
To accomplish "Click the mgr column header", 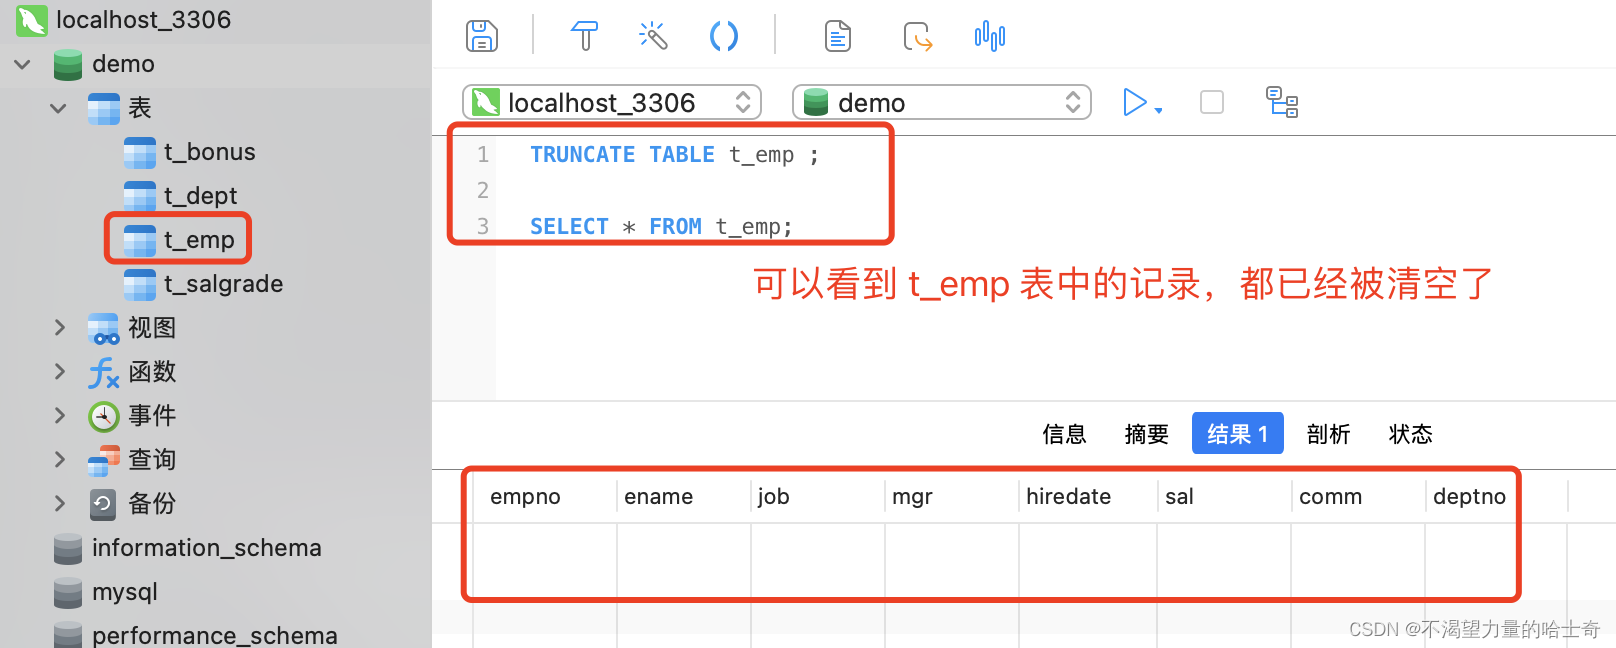I will (x=952, y=496).
